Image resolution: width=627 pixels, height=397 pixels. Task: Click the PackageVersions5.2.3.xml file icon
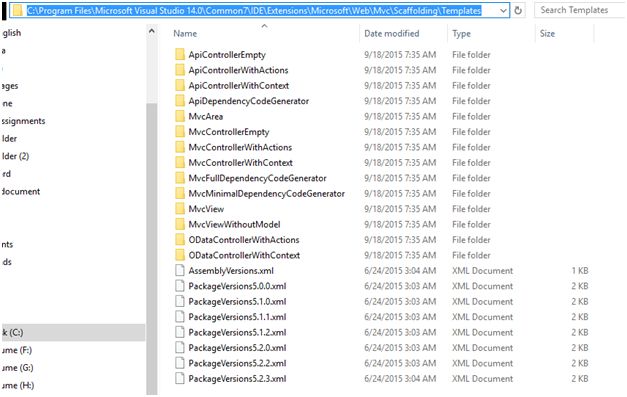180,379
